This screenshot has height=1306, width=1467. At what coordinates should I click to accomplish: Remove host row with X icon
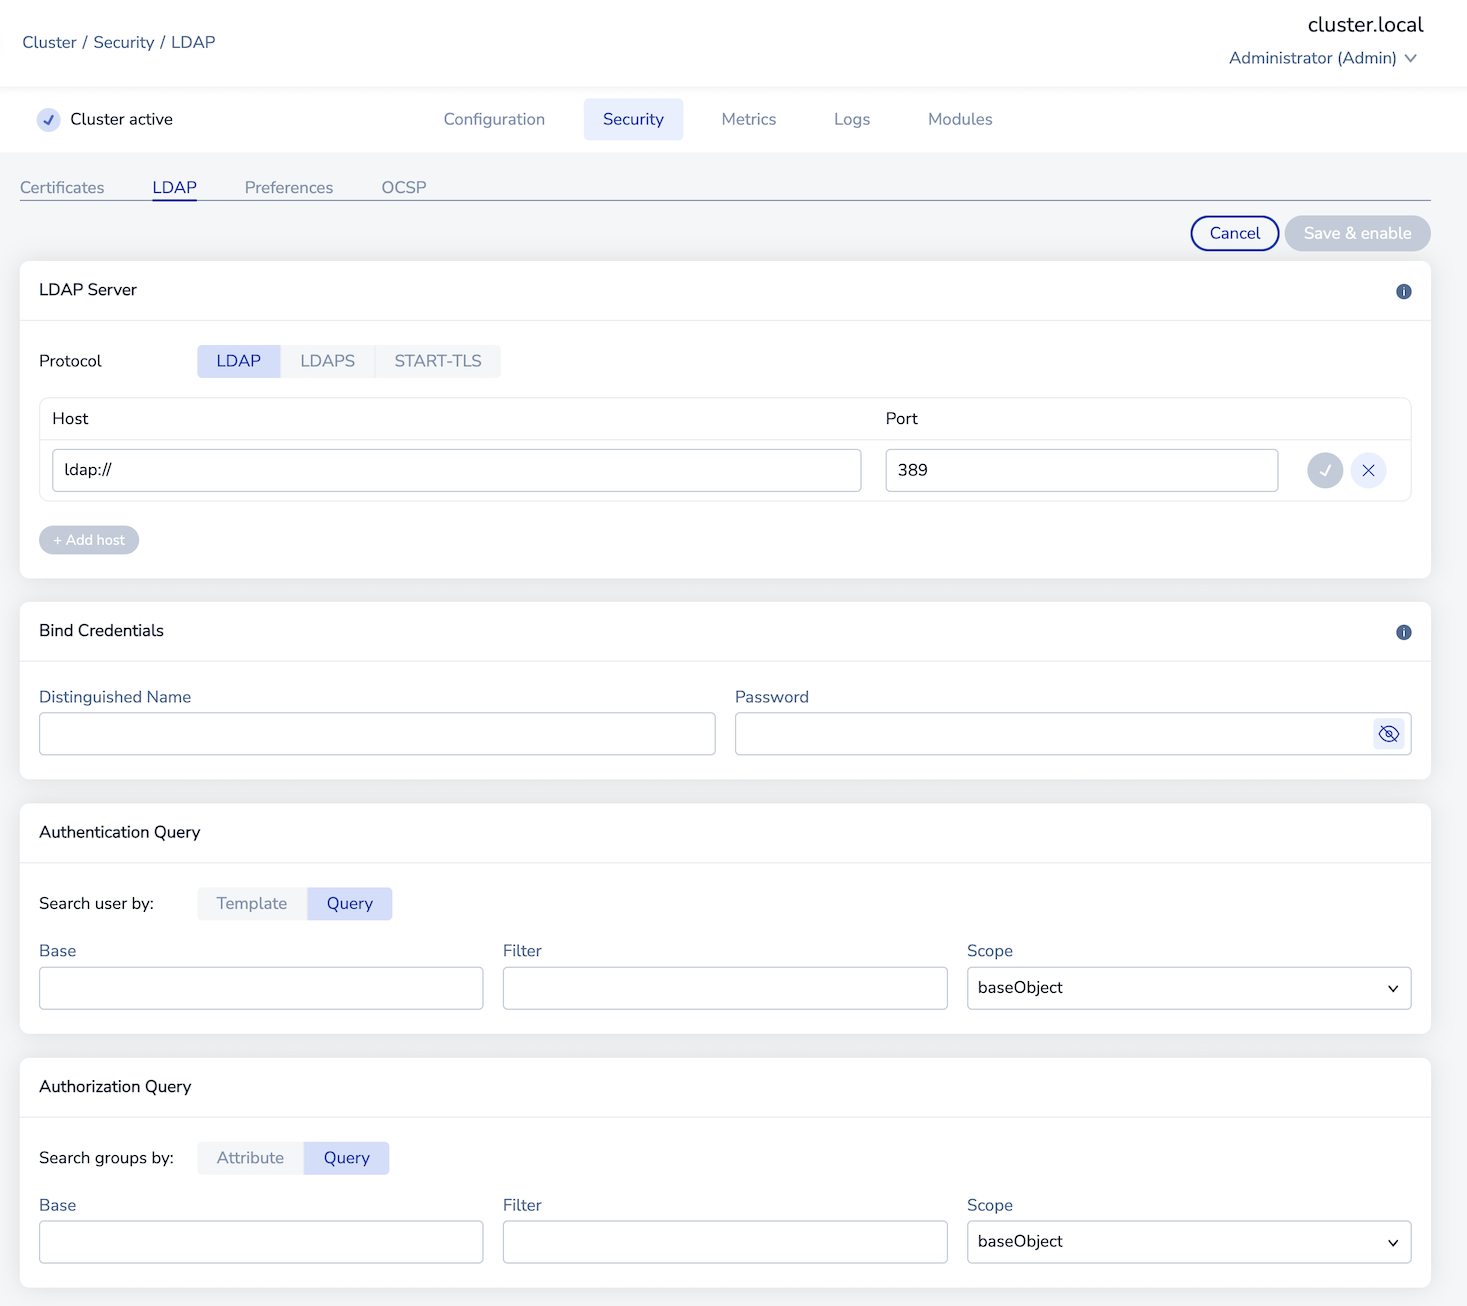[1368, 470]
